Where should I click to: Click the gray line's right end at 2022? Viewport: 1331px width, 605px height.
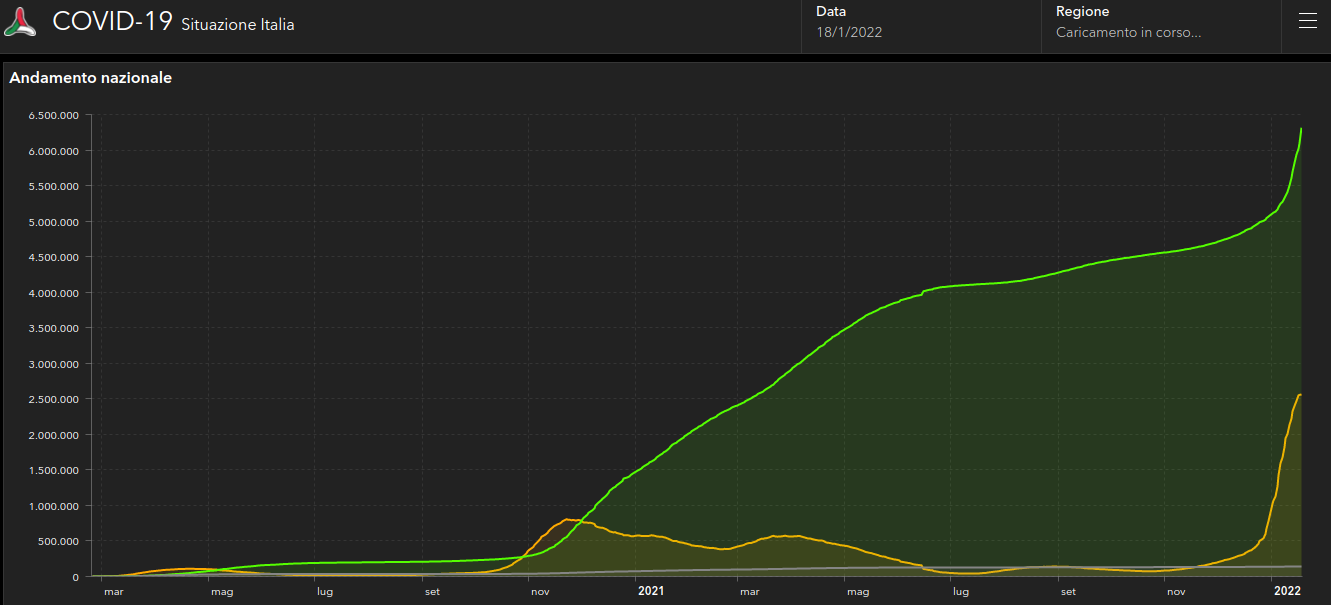tap(1299, 566)
